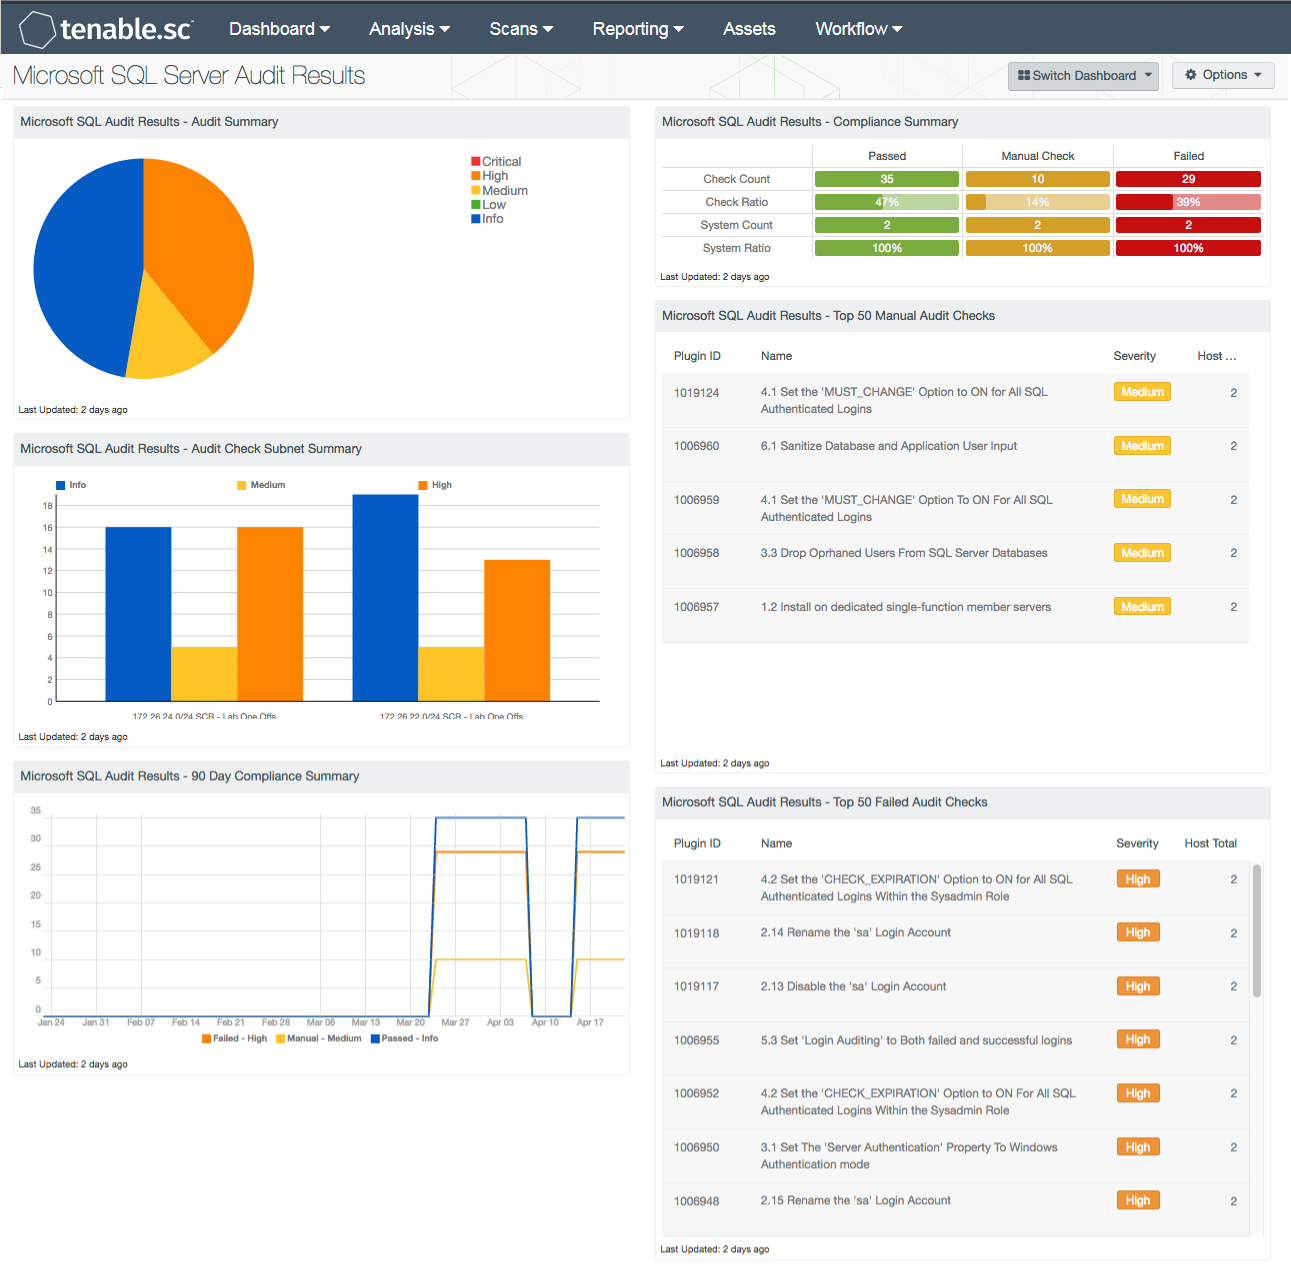The width and height of the screenshot is (1291, 1277).
Task: Open the Analysis menu
Action: coord(409,29)
